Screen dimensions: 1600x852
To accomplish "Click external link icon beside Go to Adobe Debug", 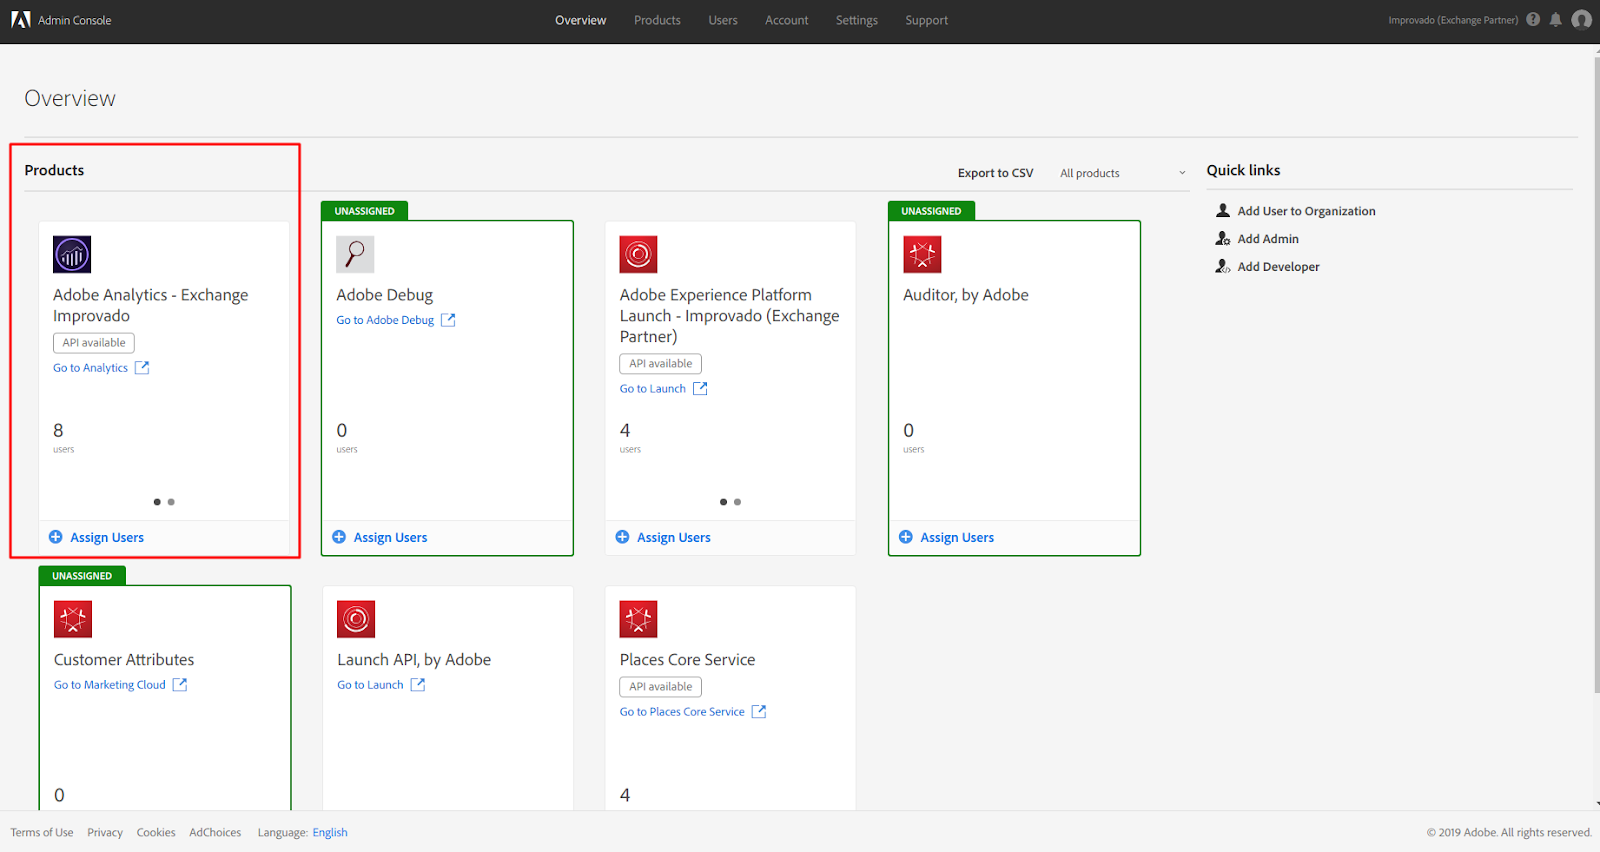I will click(x=448, y=320).
